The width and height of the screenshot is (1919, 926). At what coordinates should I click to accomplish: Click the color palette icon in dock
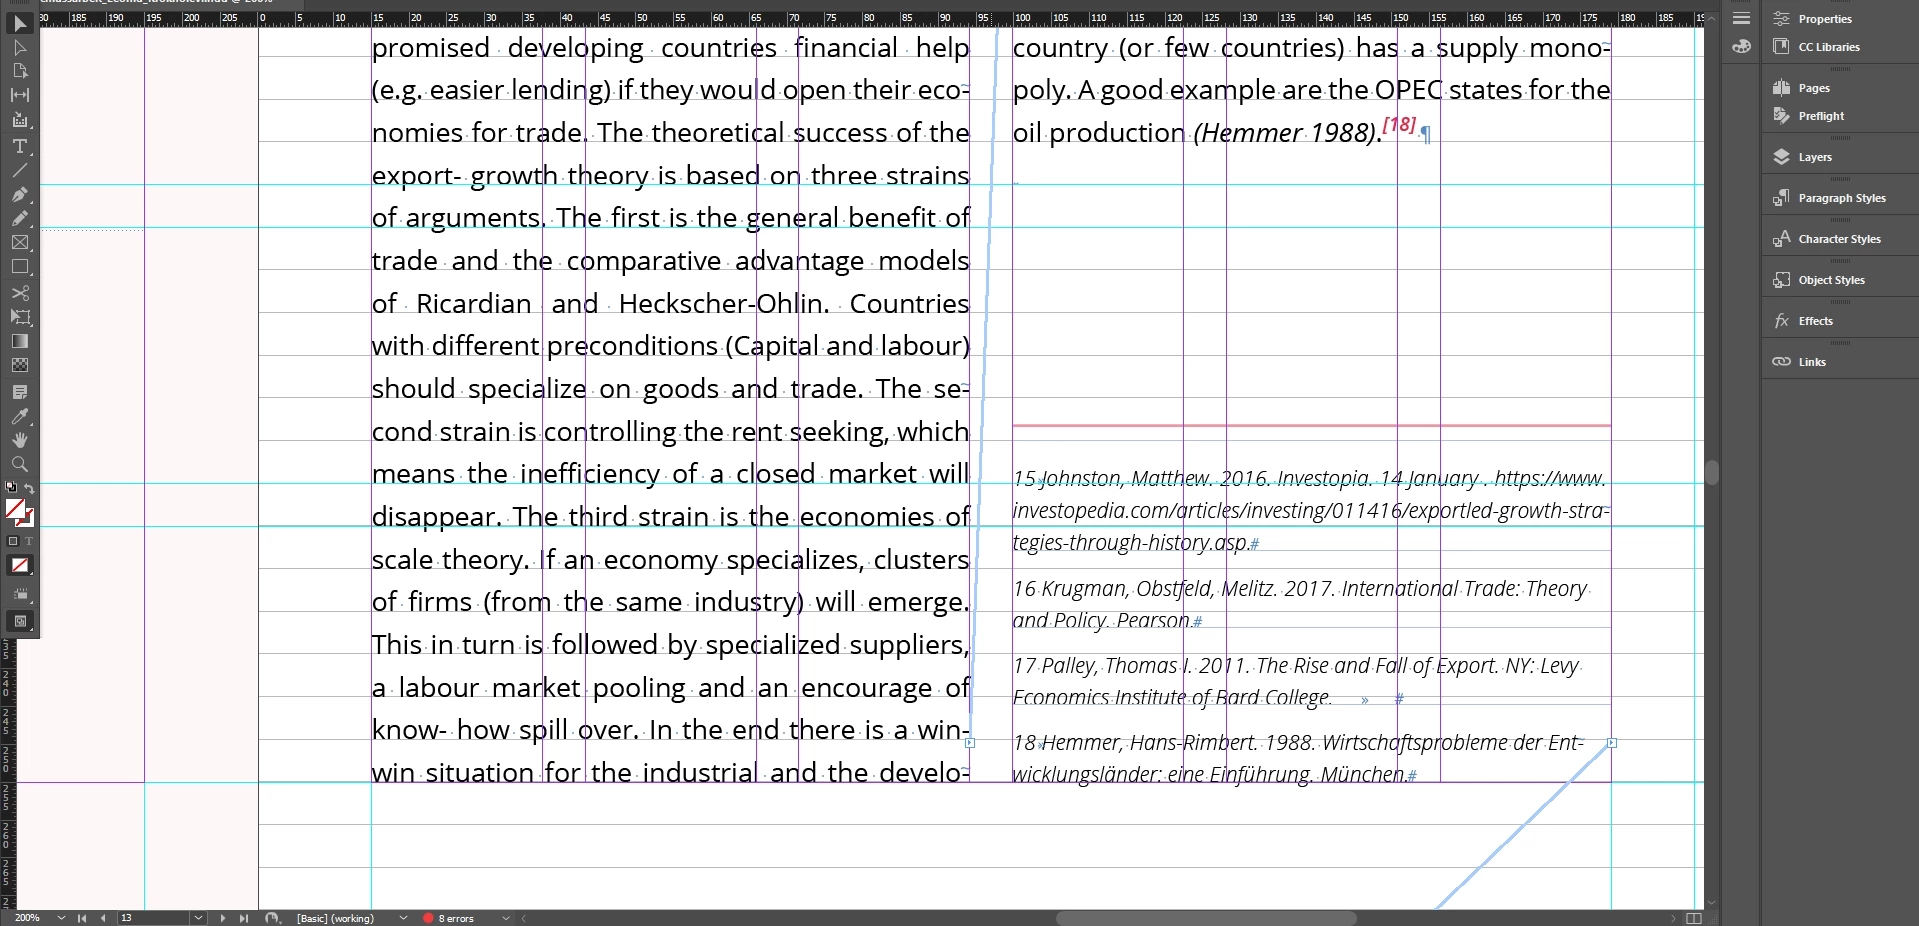tap(1741, 46)
